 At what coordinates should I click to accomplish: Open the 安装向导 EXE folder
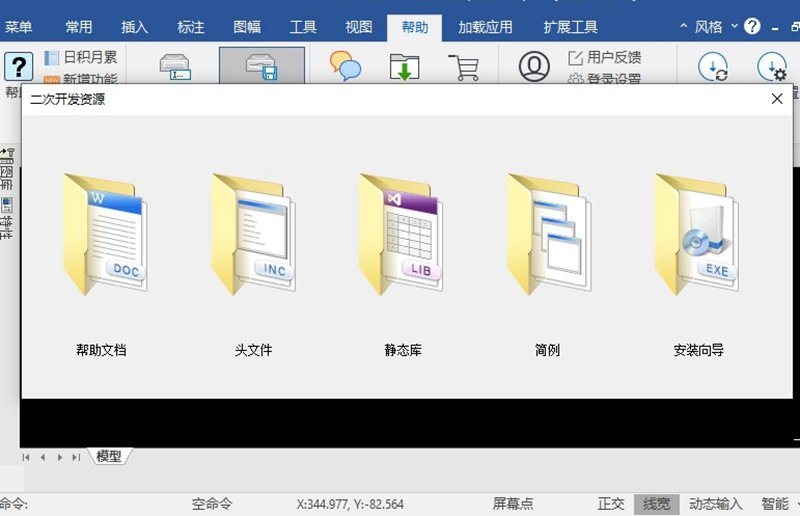(696, 234)
